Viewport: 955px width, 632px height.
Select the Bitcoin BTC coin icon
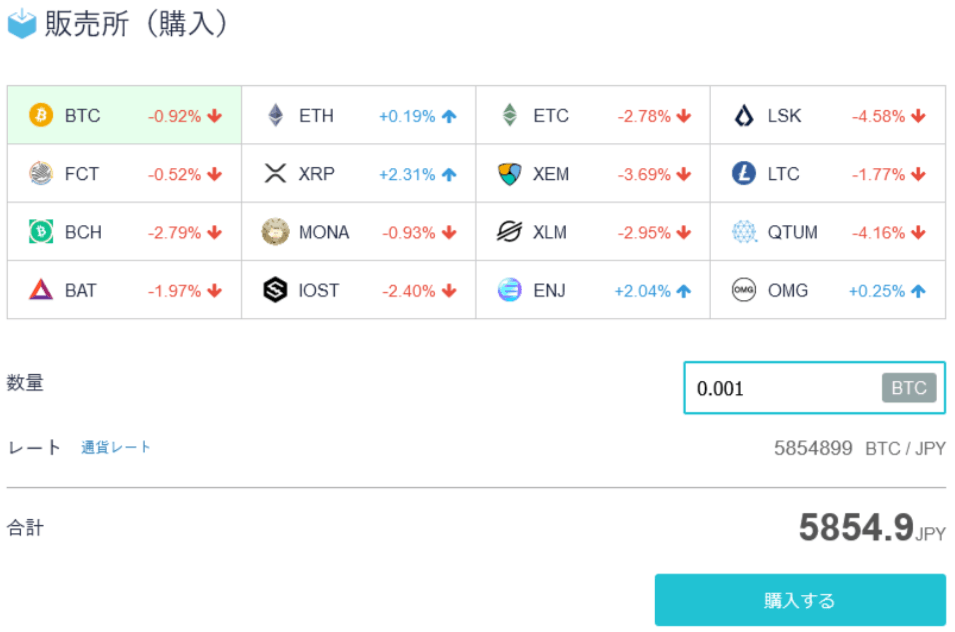[x=40, y=115]
